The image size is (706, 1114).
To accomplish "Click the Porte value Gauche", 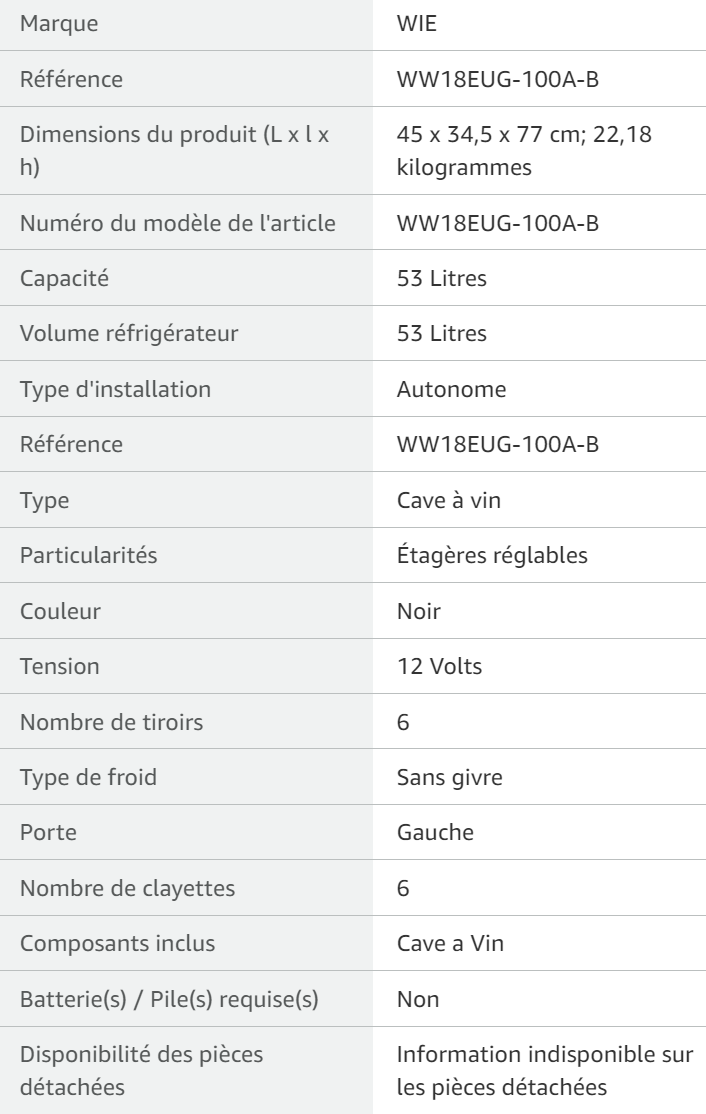I will click(x=435, y=833).
